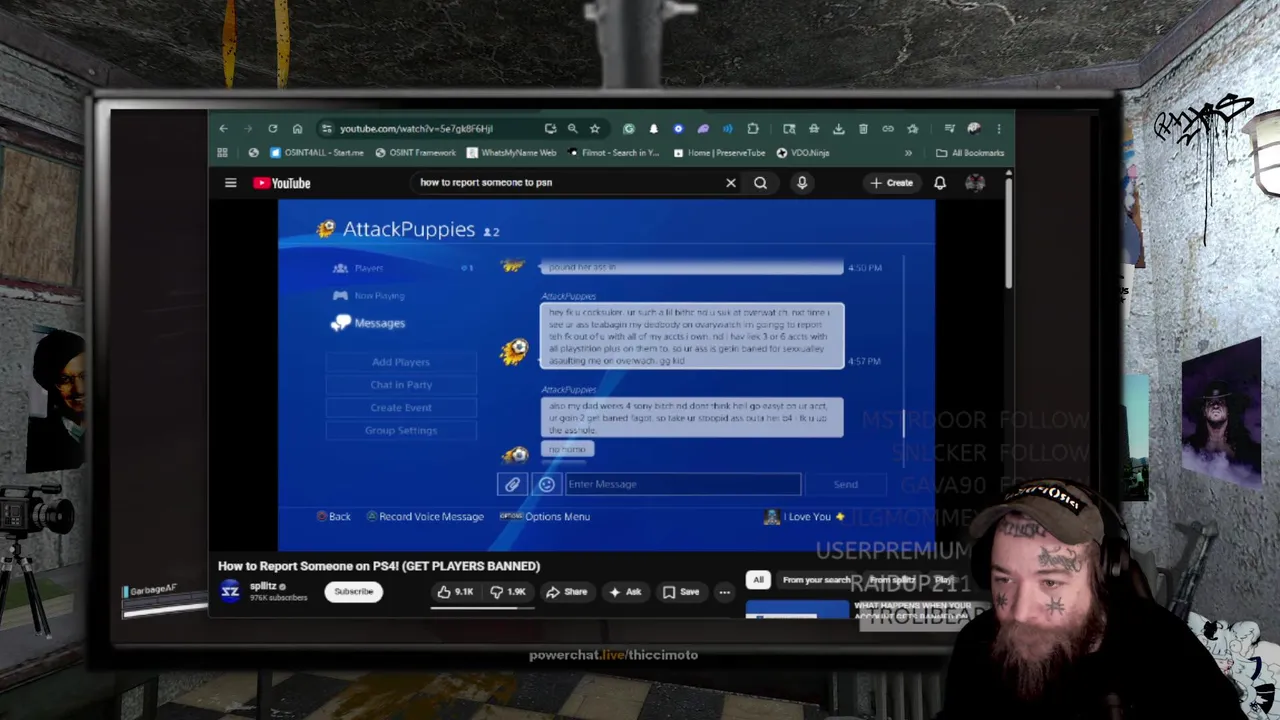This screenshot has height=720, width=1280.
Task: View site information icon in address bar
Action: point(326,129)
